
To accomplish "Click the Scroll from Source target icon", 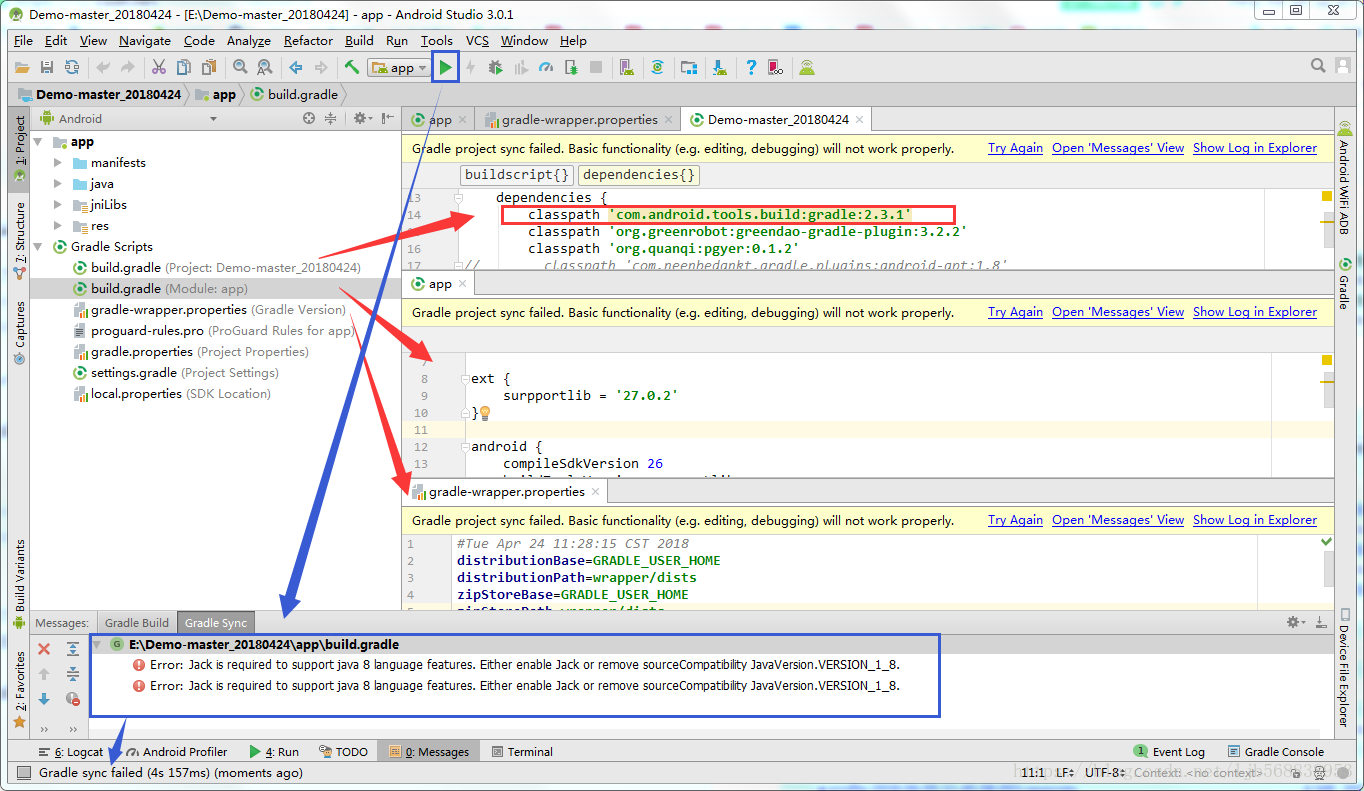I will [309, 118].
